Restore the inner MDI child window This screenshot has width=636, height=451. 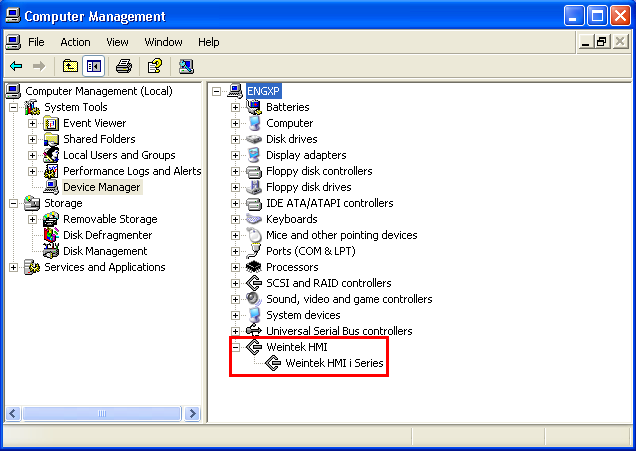[x=602, y=42]
